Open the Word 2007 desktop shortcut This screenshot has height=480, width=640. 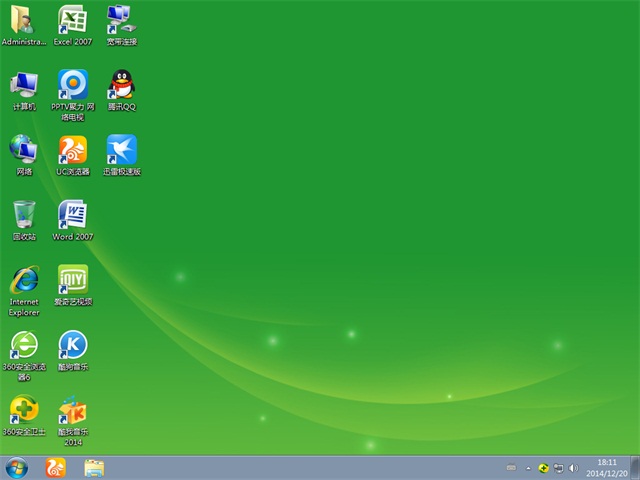coord(72,215)
